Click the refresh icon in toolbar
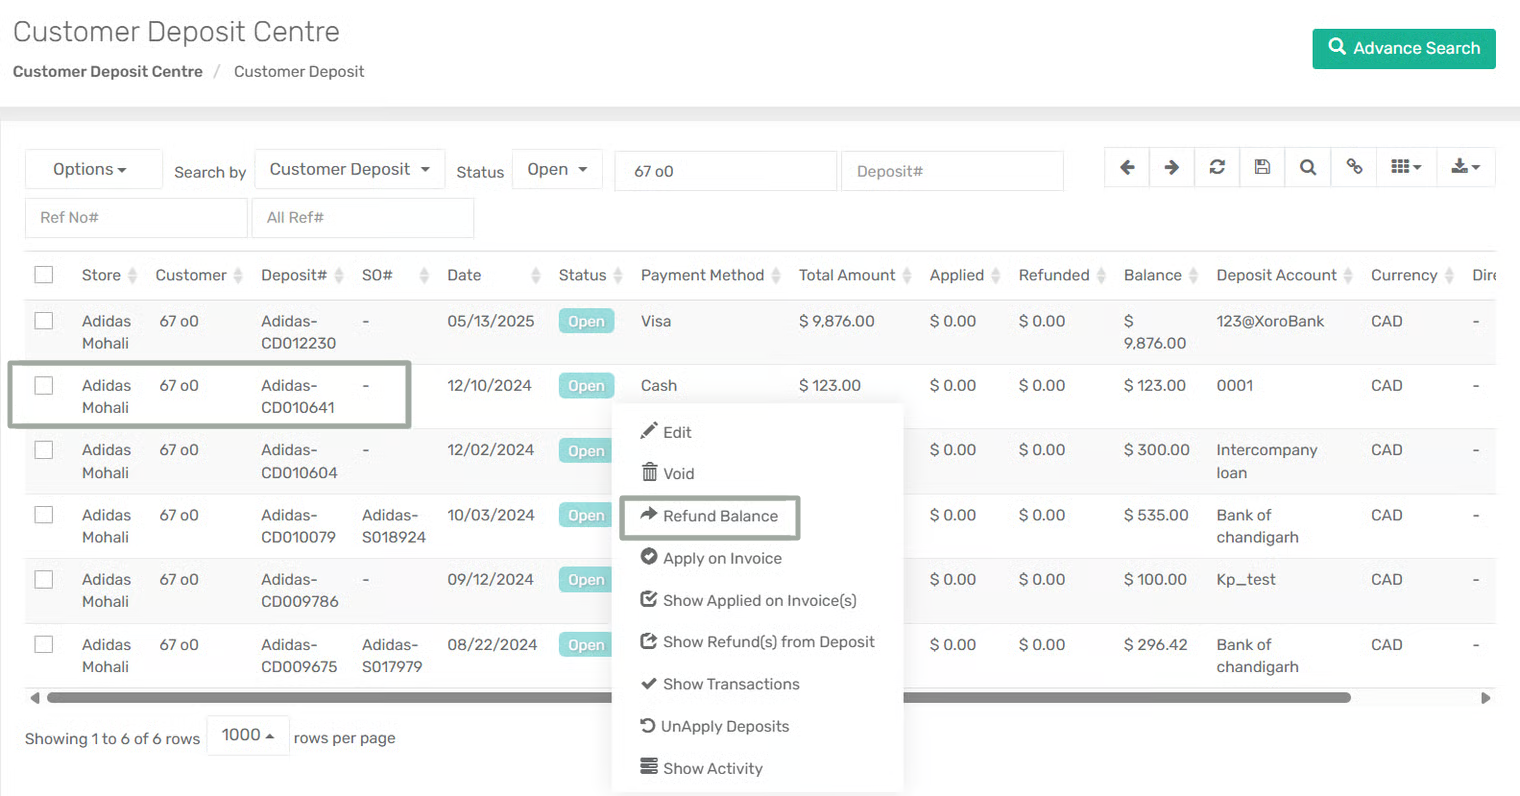This screenshot has width=1520, height=796. tap(1216, 168)
